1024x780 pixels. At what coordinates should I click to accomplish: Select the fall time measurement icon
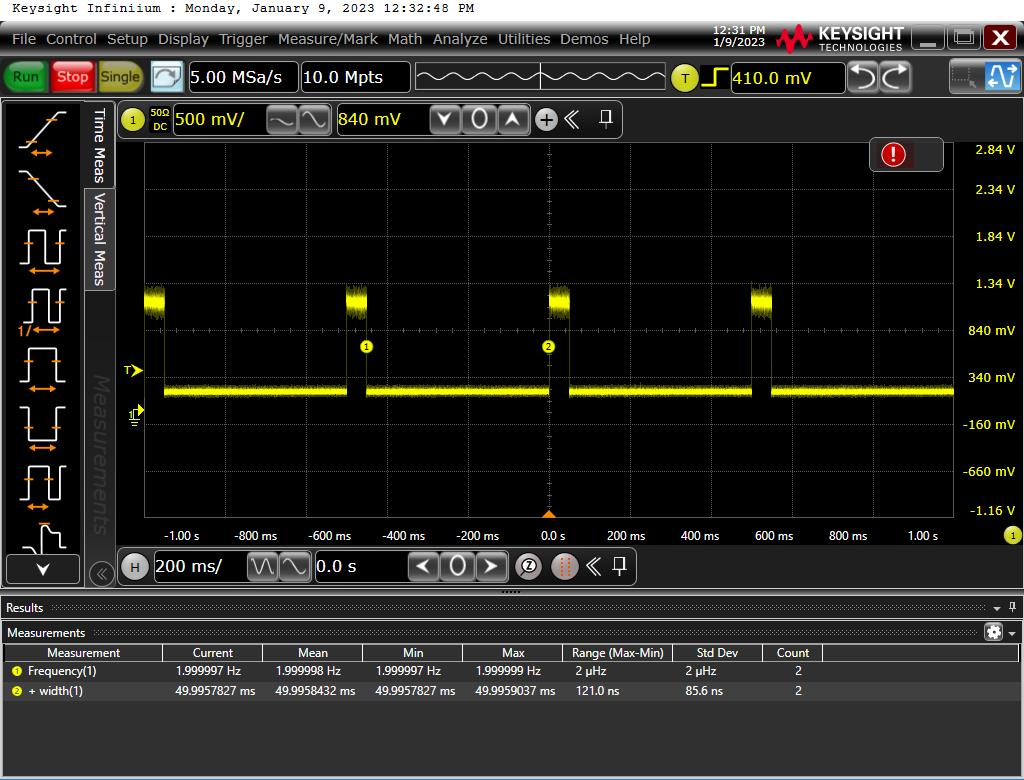click(42, 190)
